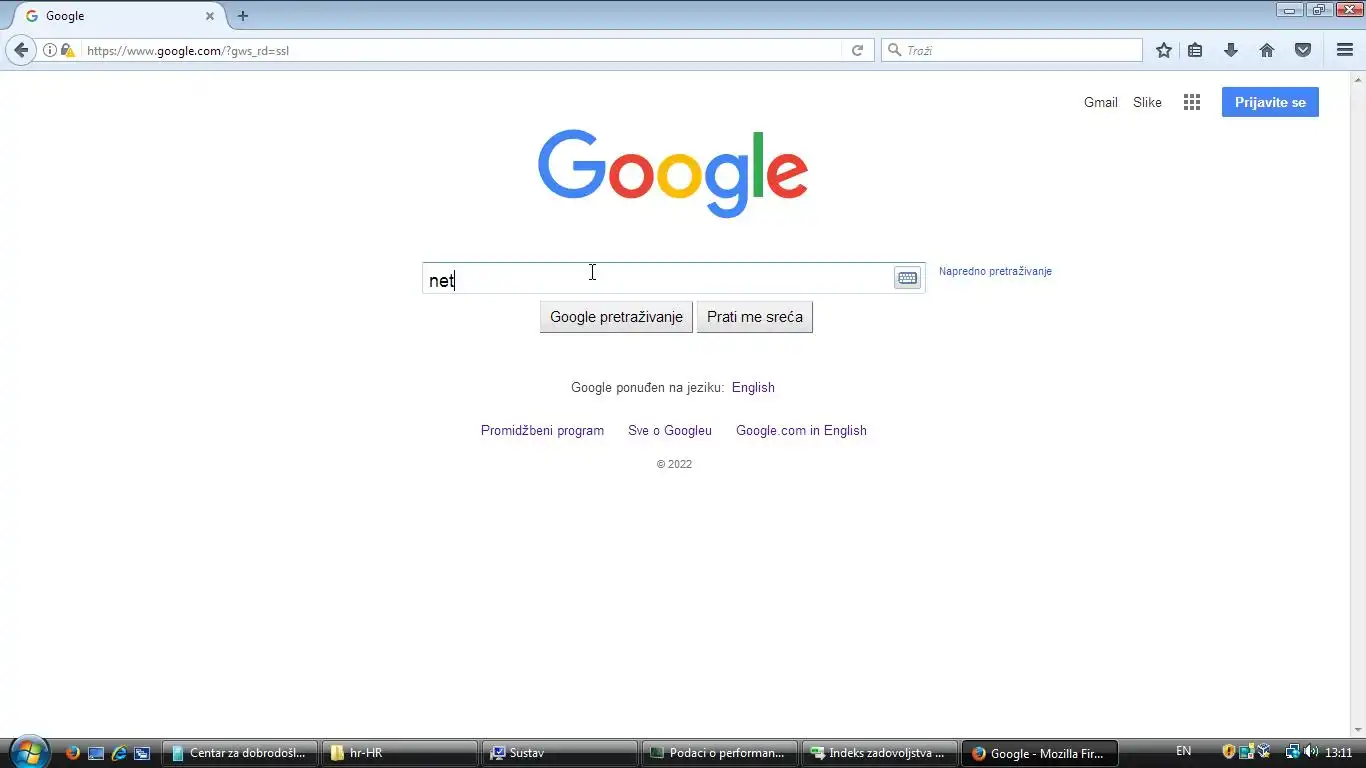Select the Google browser tab
Image resolution: width=1366 pixels, height=768 pixels.
pyautogui.click(x=118, y=16)
